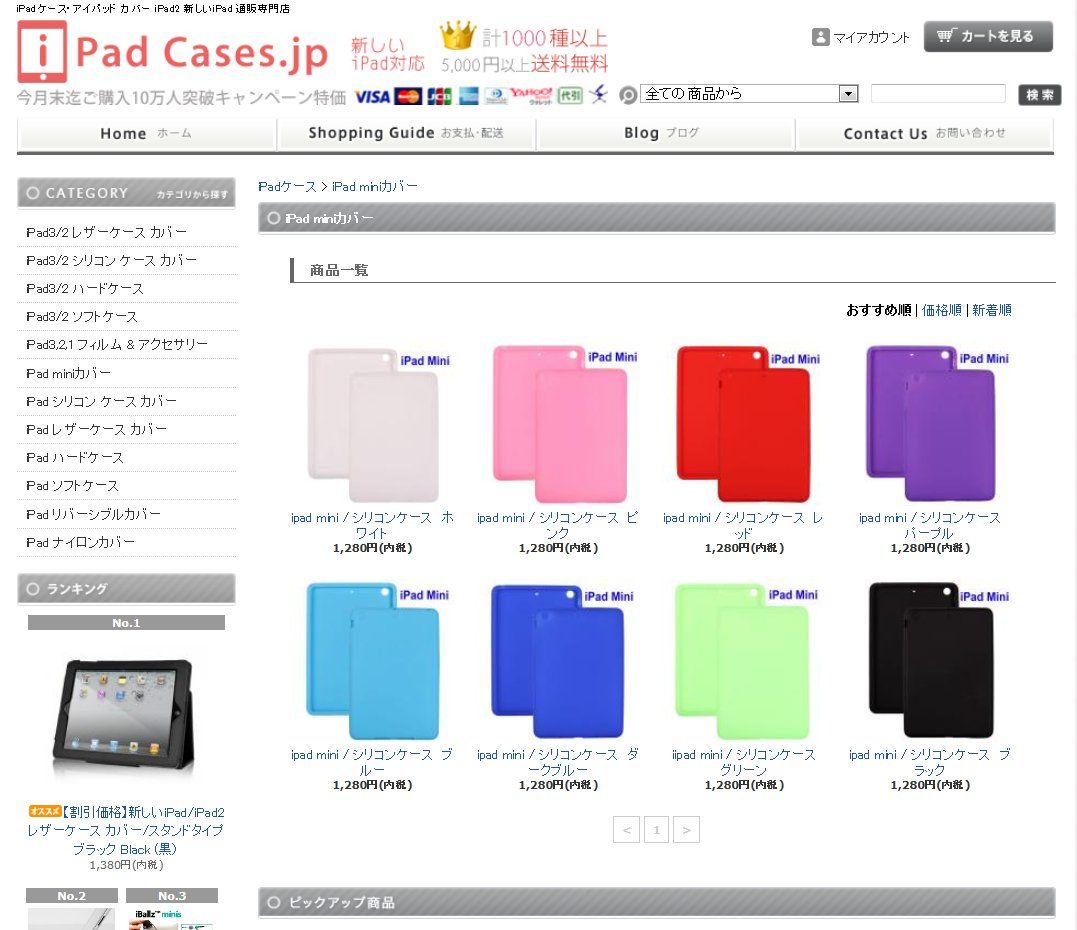Screen dimensions: 1077x930
Task: Click the search keyword input field
Action: click(x=938, y=93)
